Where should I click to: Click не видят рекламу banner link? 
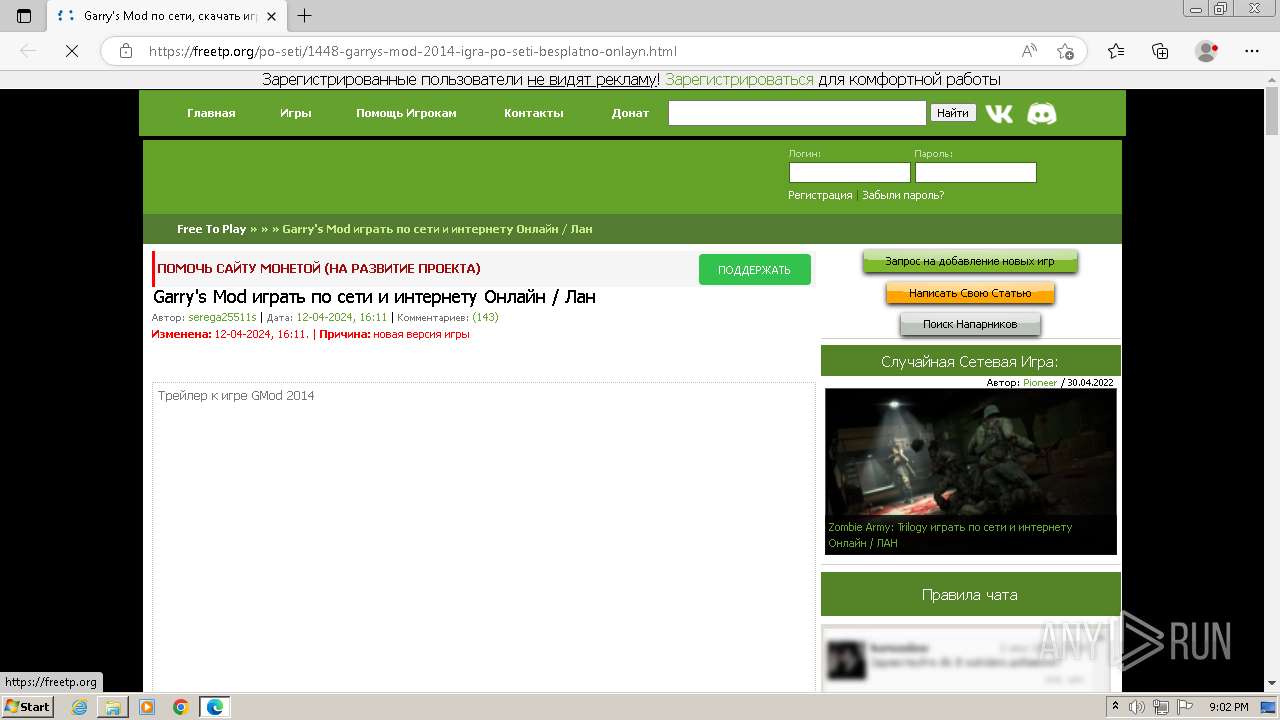click(x=591, y=80)
